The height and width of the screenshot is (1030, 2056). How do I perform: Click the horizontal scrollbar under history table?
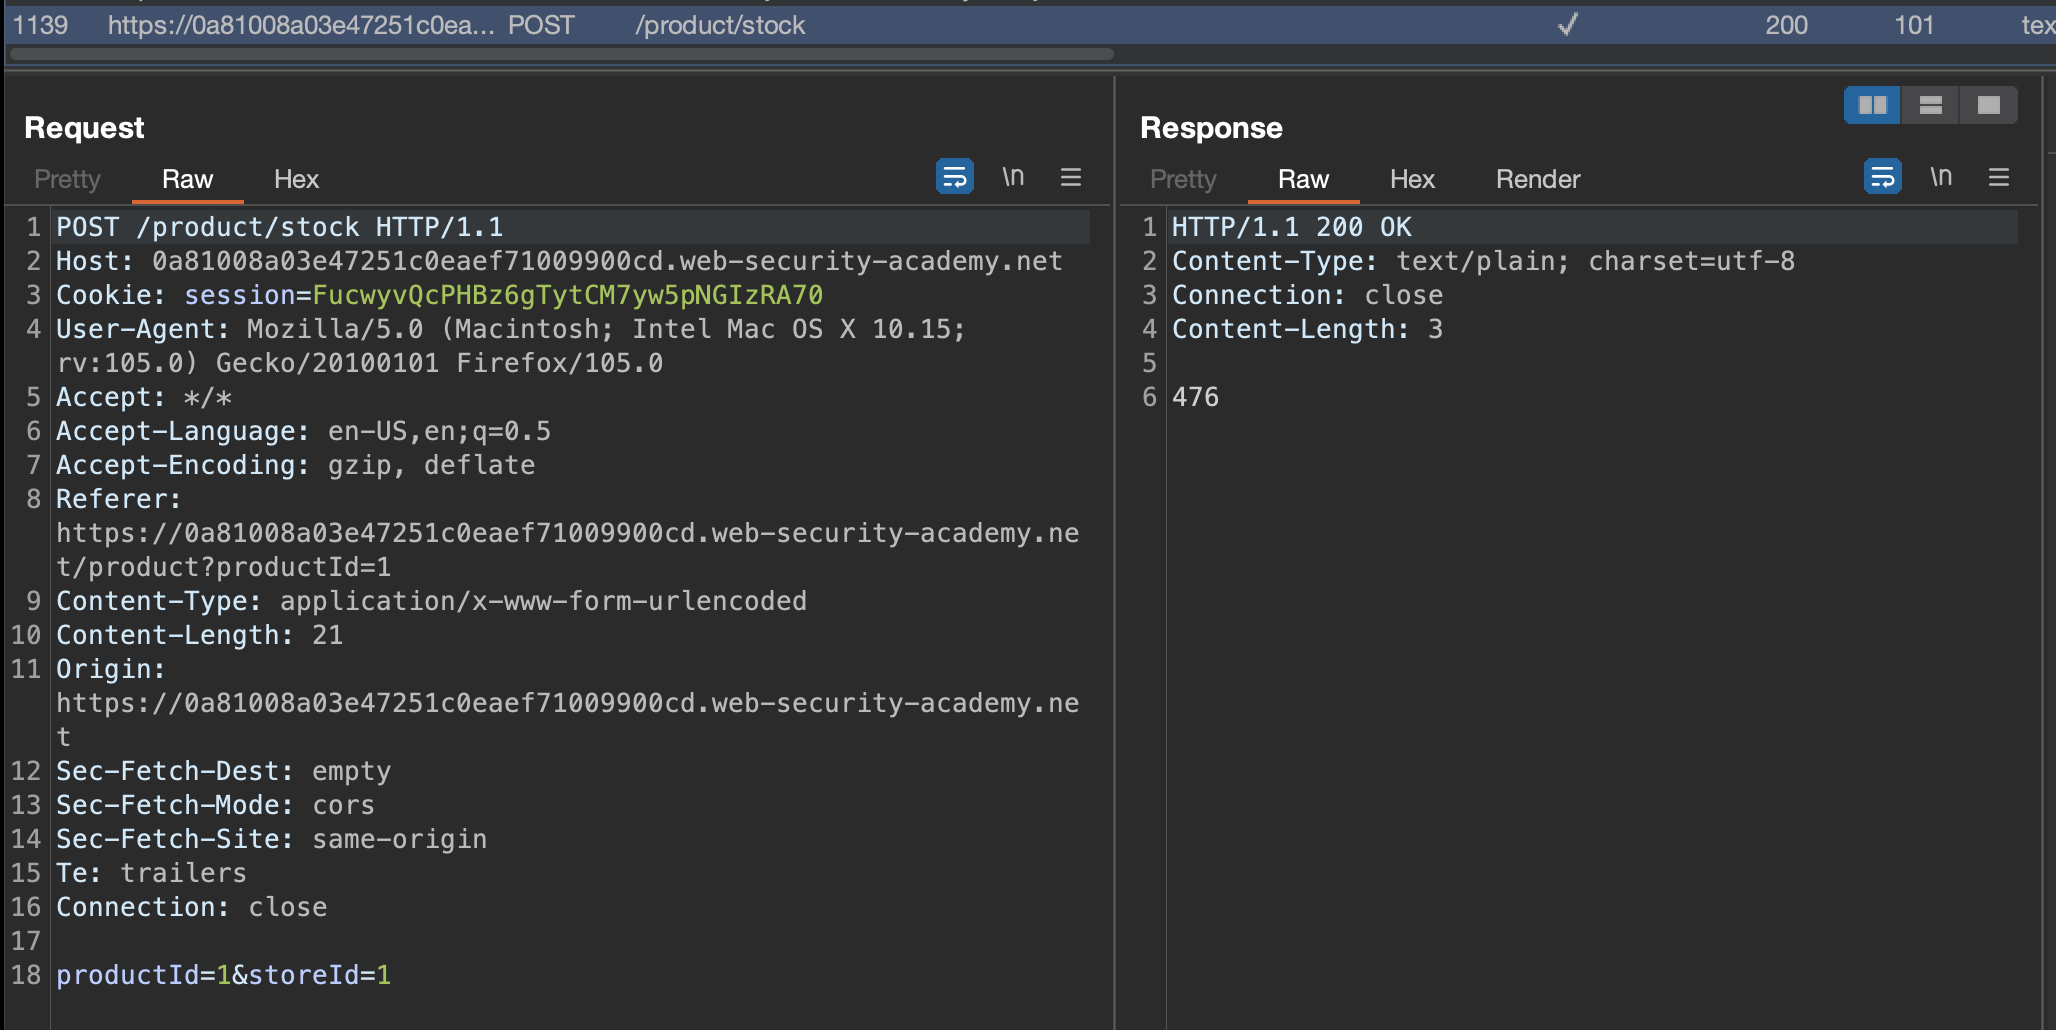561,54
